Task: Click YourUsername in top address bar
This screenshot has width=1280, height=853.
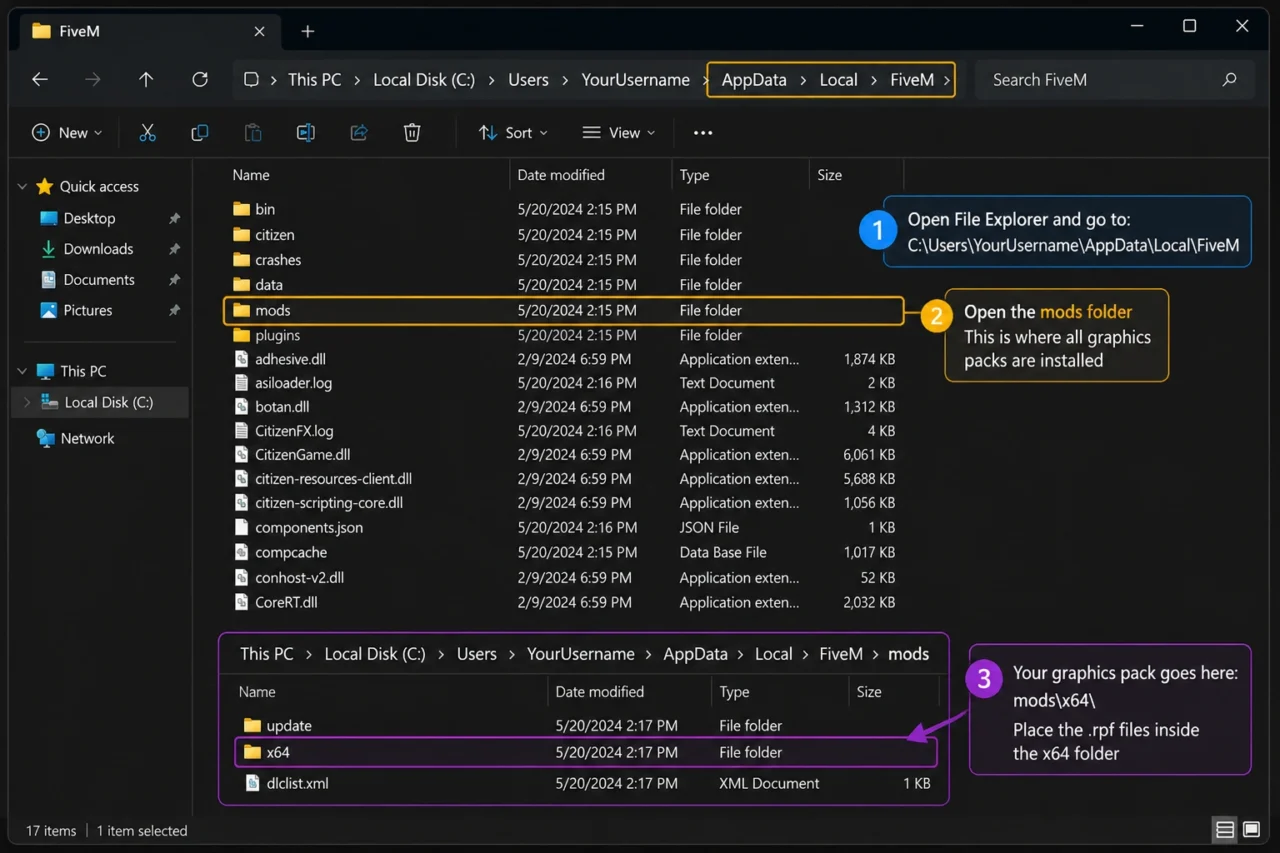Action: [636, 80]
